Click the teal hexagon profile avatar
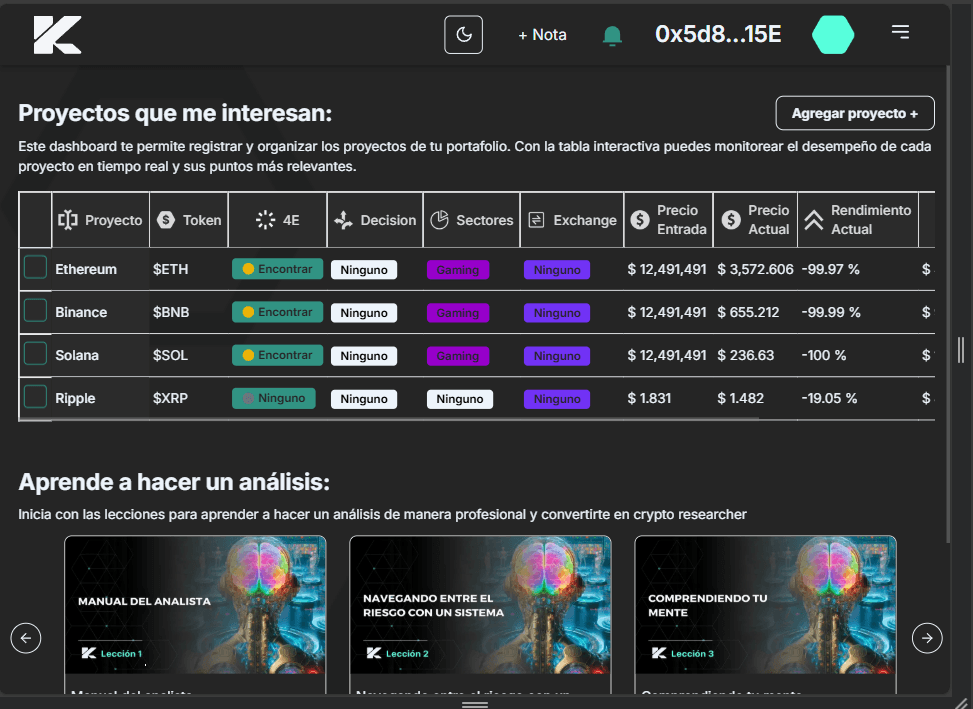 coord(832,35)
